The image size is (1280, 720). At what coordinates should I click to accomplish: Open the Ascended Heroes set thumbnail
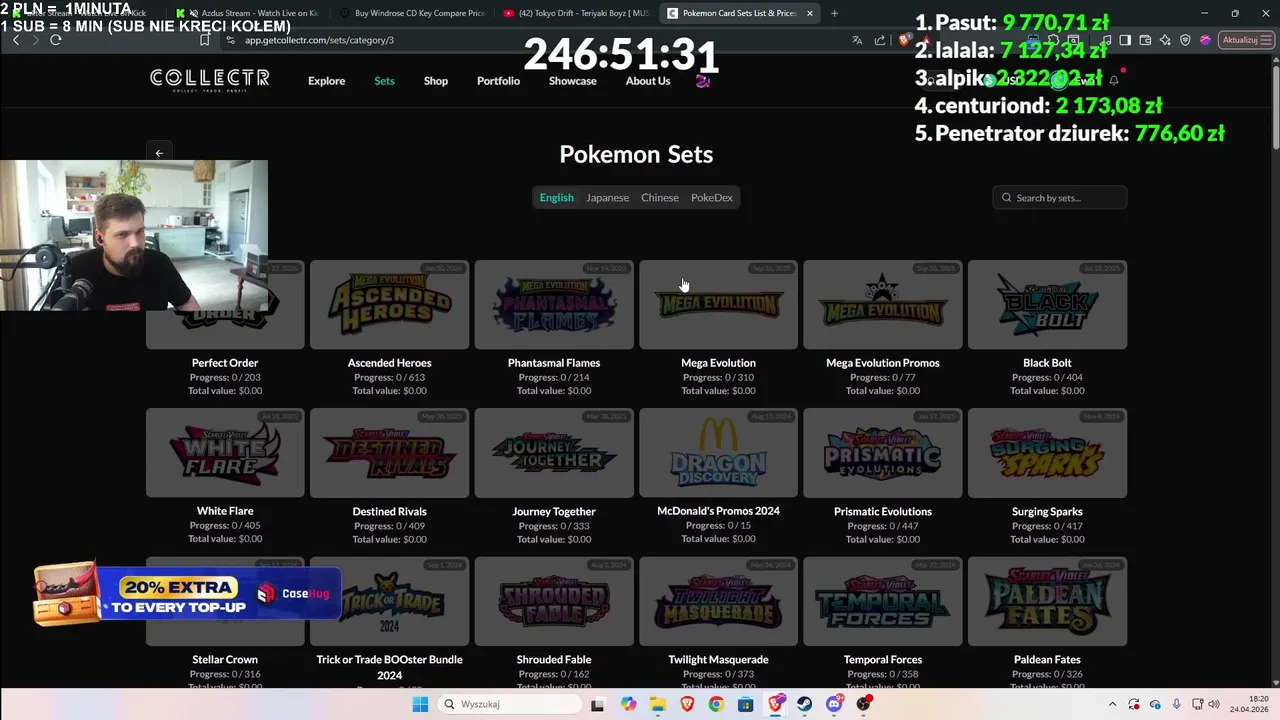pyautogui.click(x=389, y=305)
